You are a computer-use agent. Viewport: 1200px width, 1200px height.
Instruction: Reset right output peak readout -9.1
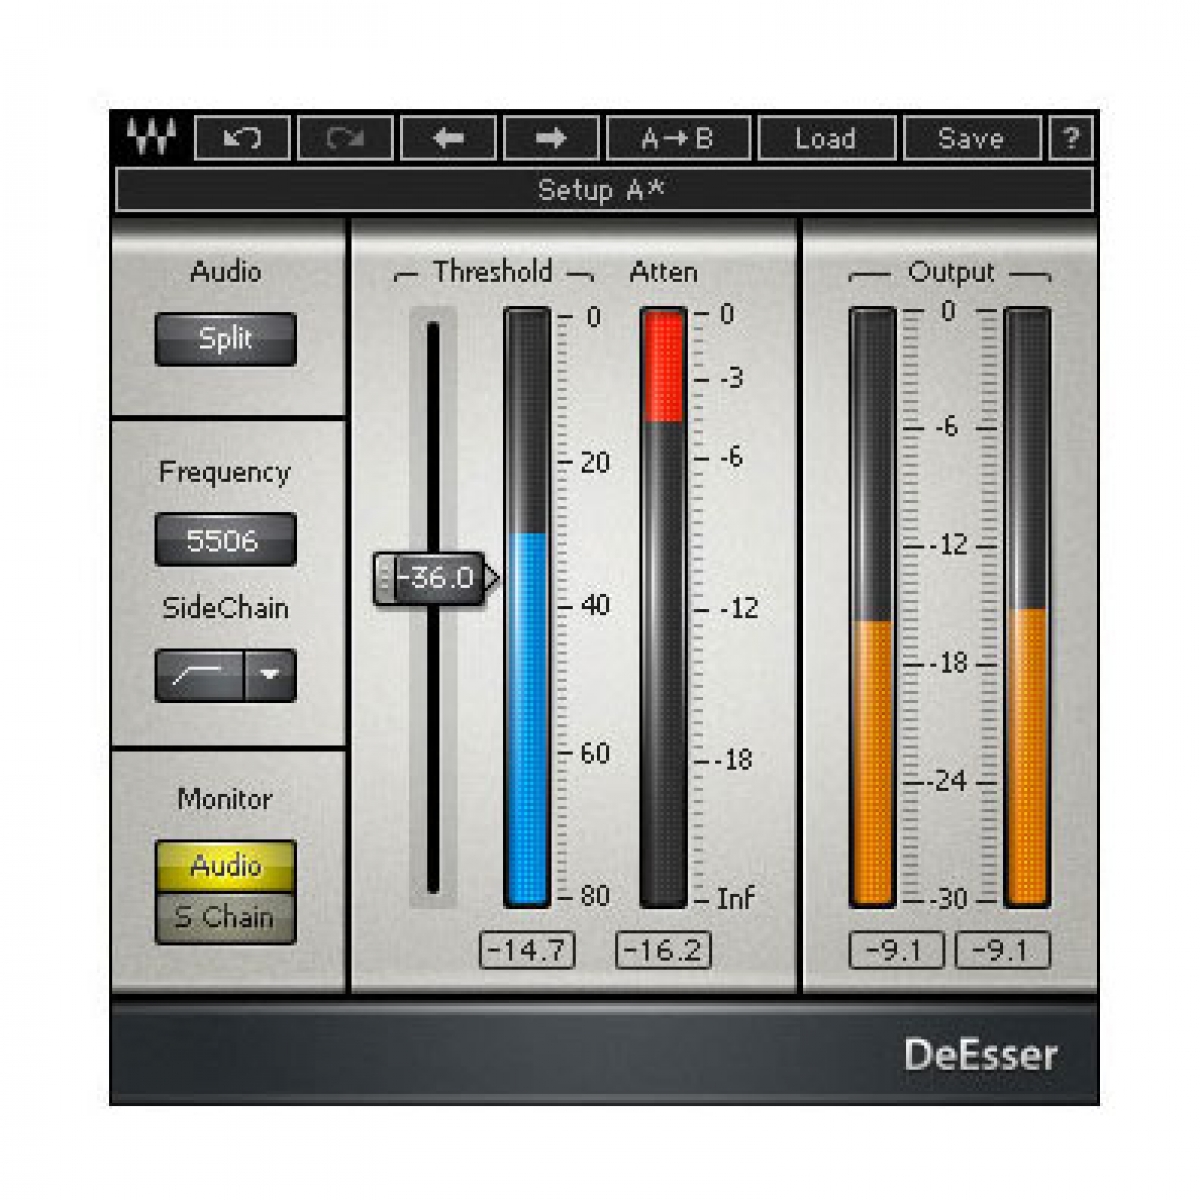1003,950
